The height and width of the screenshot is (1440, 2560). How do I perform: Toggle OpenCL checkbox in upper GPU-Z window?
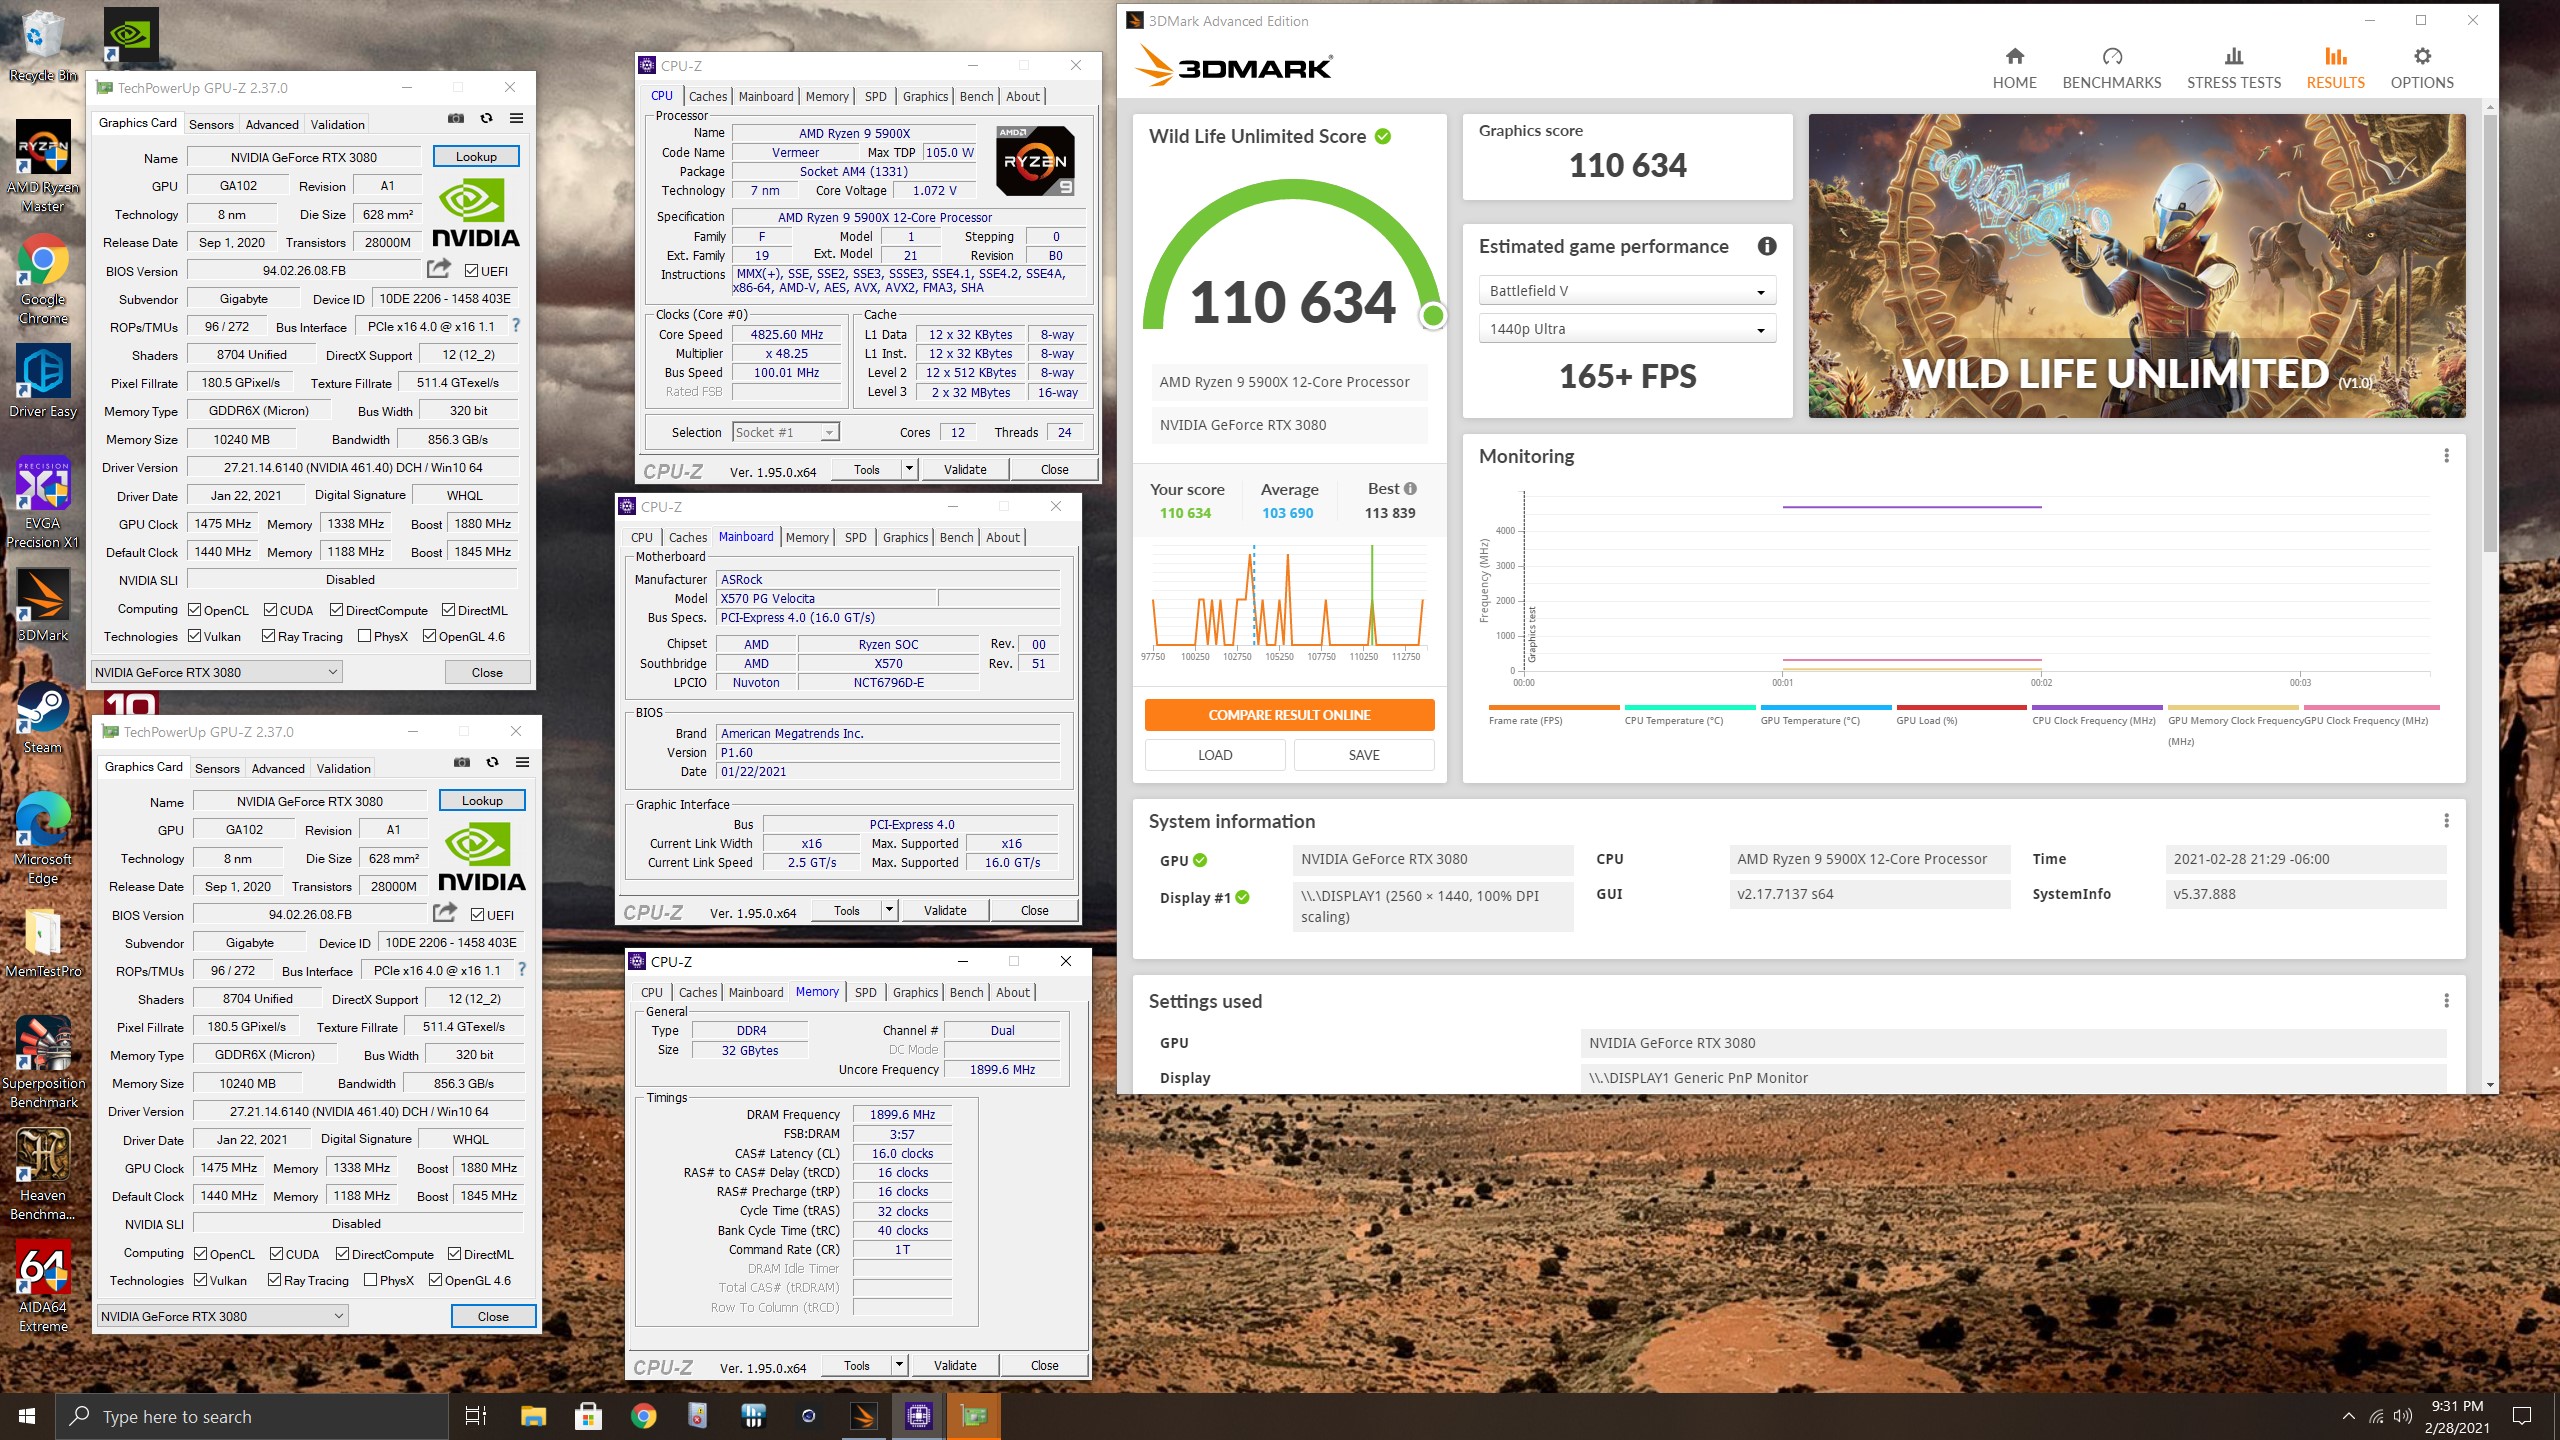tap(195, 610)
